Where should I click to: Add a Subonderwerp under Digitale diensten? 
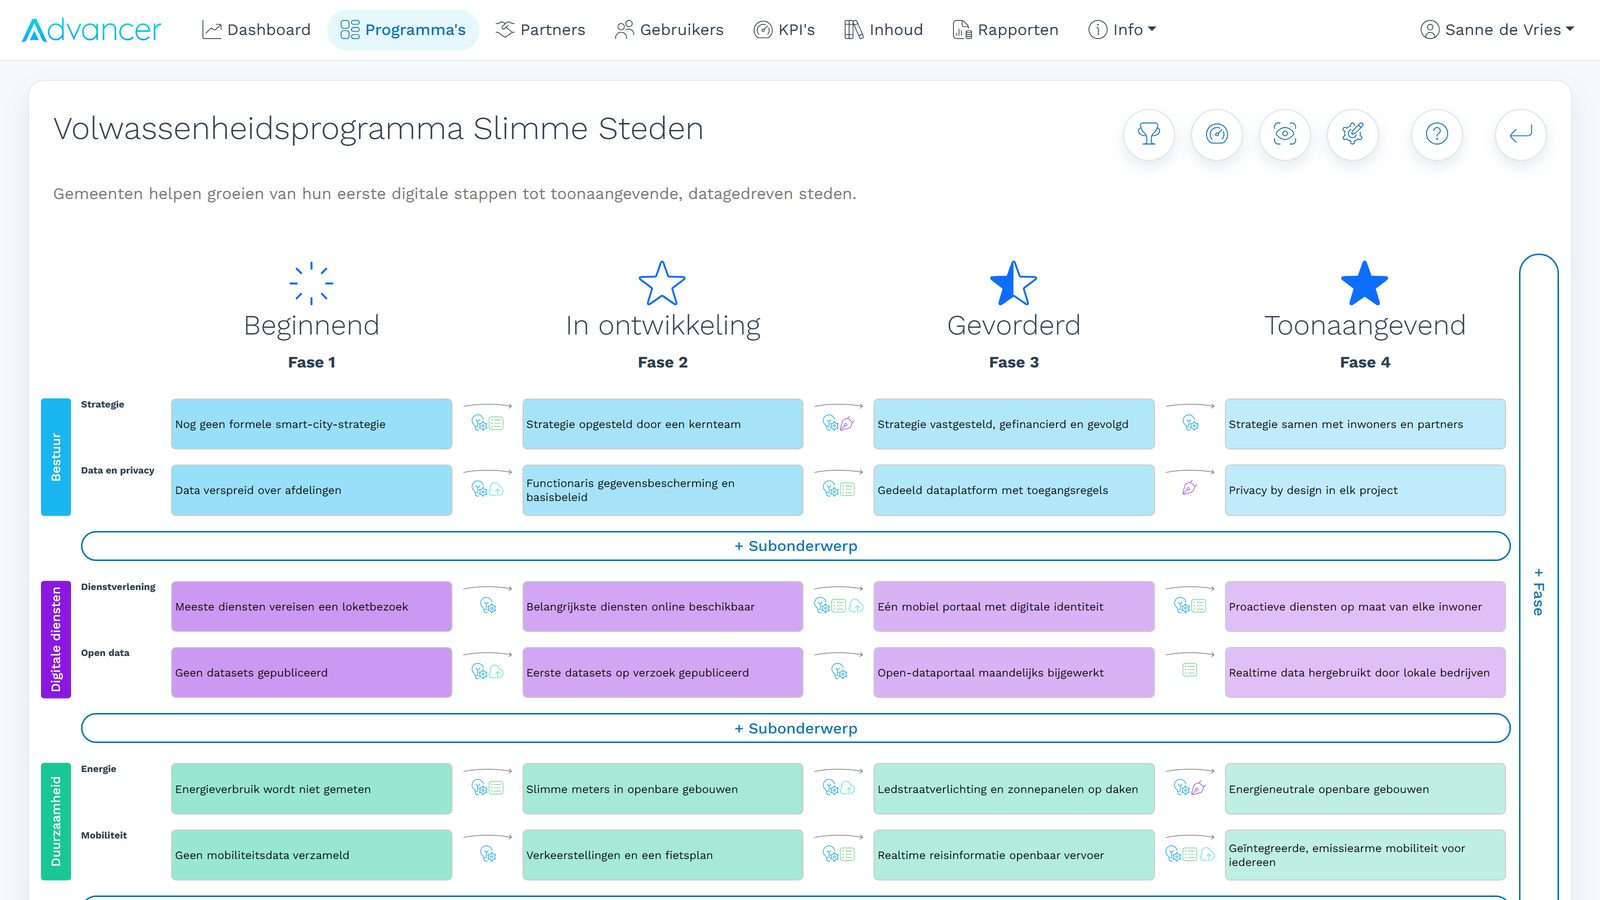[x=796, y=728]
